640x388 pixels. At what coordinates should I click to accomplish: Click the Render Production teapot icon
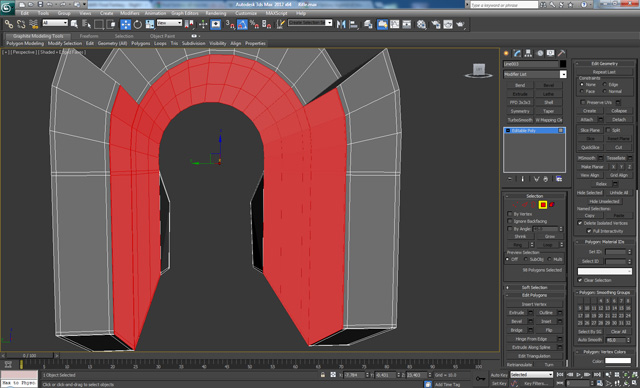coord(460,24)
